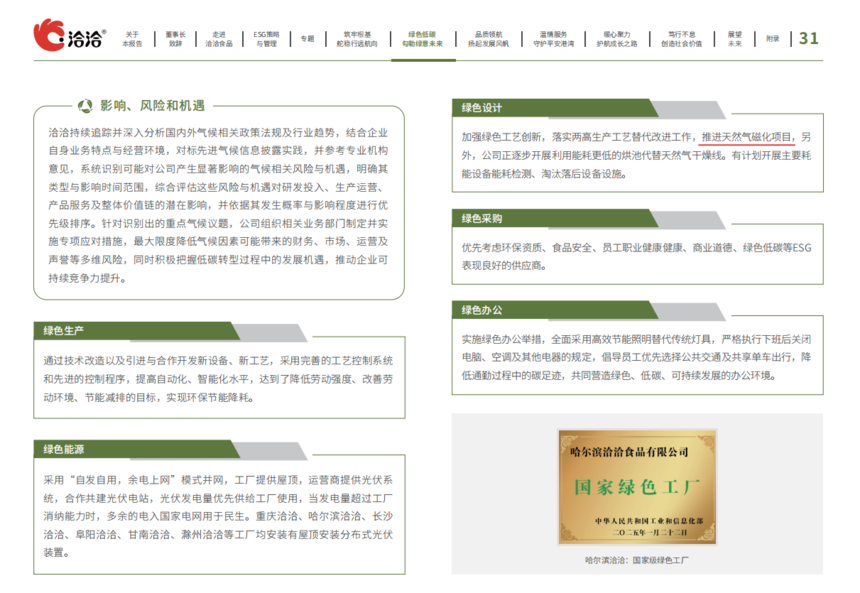Click the line ending 持续竞争力提升。
The width and height of the screenshot is (860, 593).
(x=88, y=278)
